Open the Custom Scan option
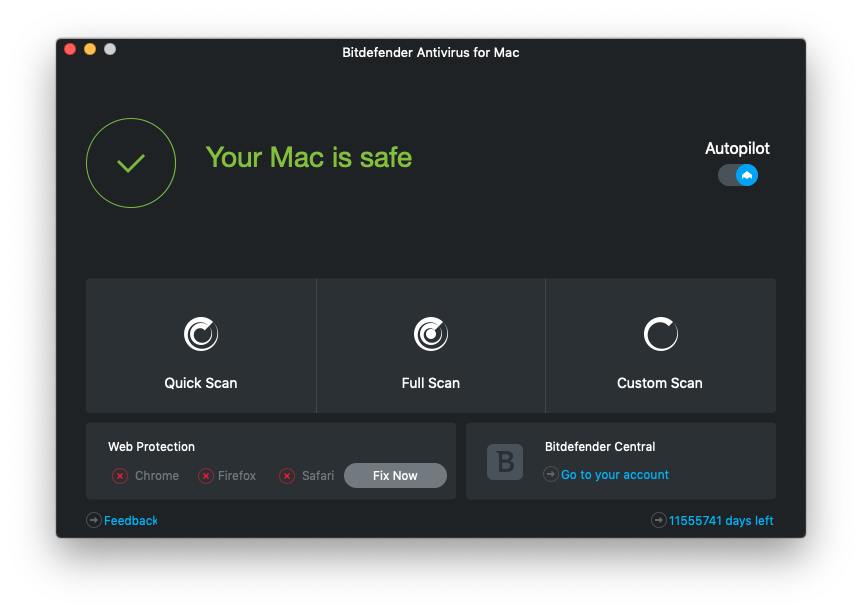The image size is (862, 612). point(660,345)
